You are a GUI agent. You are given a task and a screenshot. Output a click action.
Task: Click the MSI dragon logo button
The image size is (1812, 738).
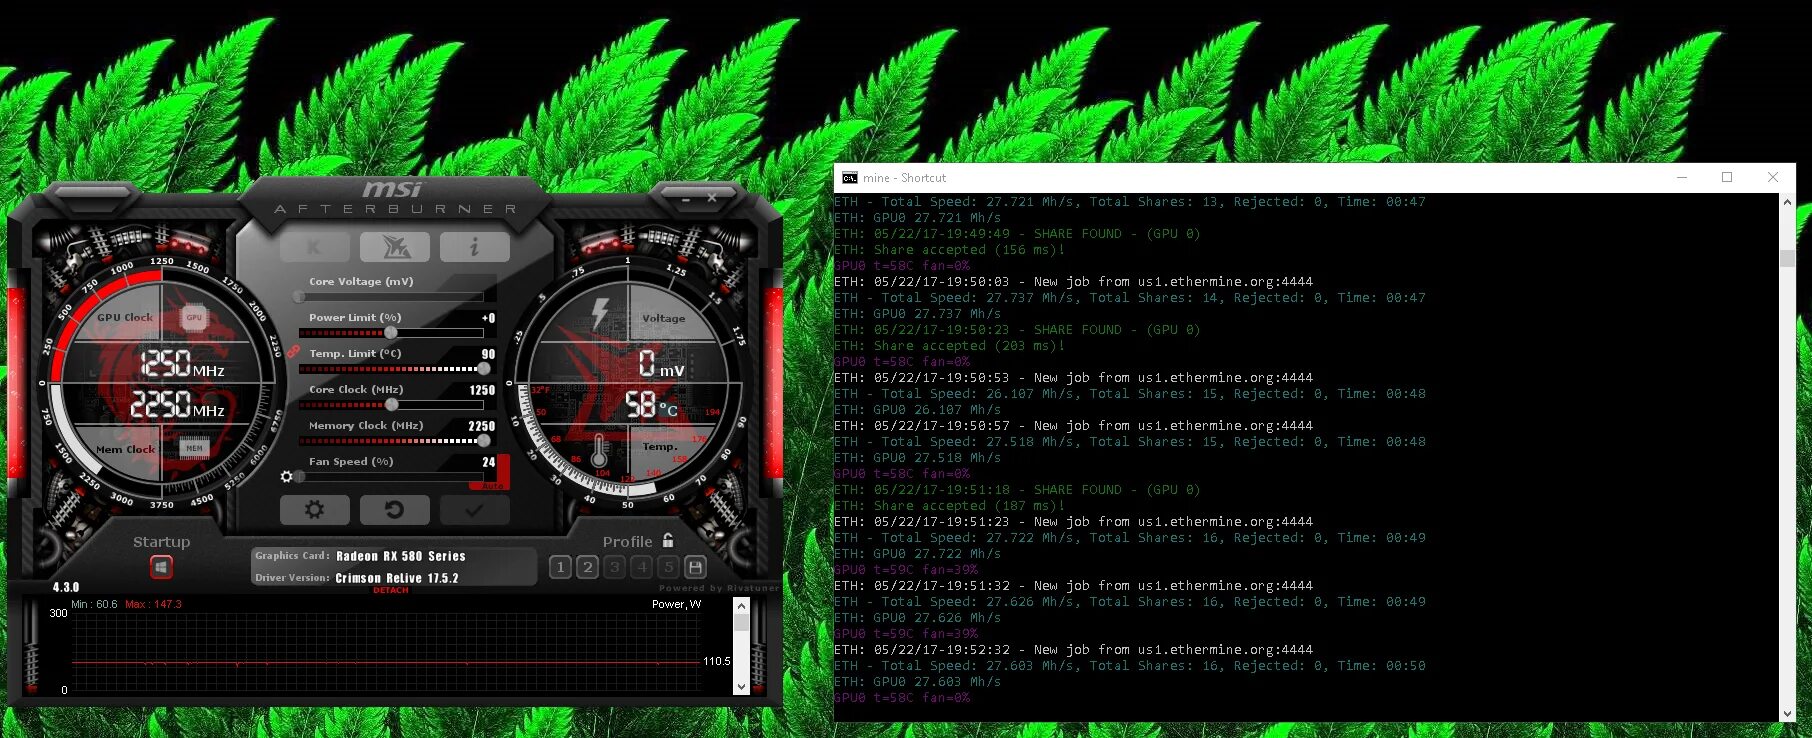[x=395, y=246]
